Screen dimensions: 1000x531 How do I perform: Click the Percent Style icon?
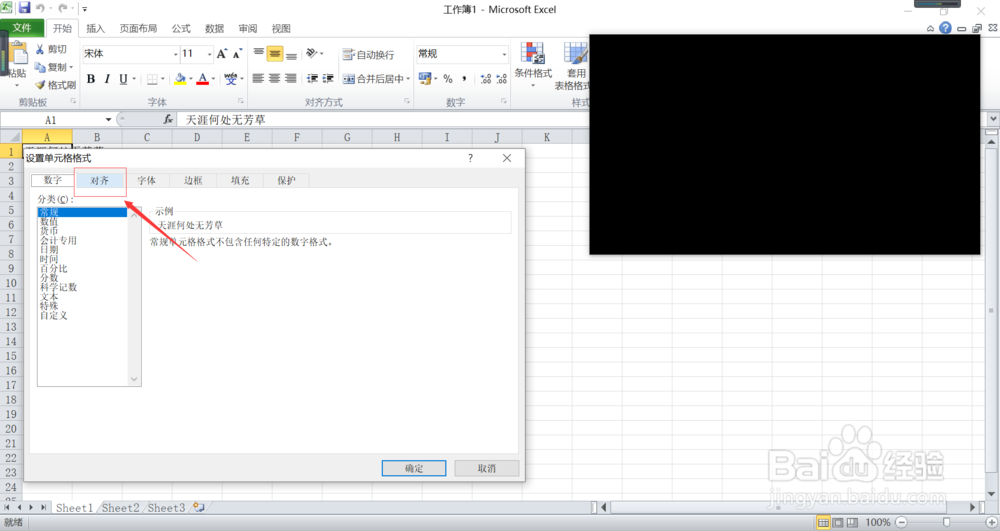click(x=448, y=79)
